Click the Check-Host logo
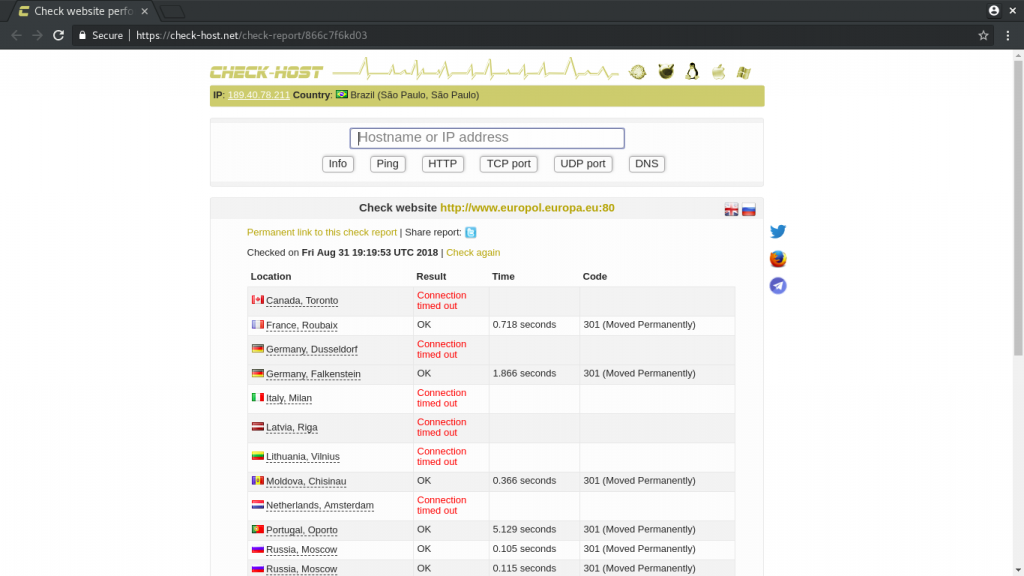The image size is (1024, 576). (266, 72)
